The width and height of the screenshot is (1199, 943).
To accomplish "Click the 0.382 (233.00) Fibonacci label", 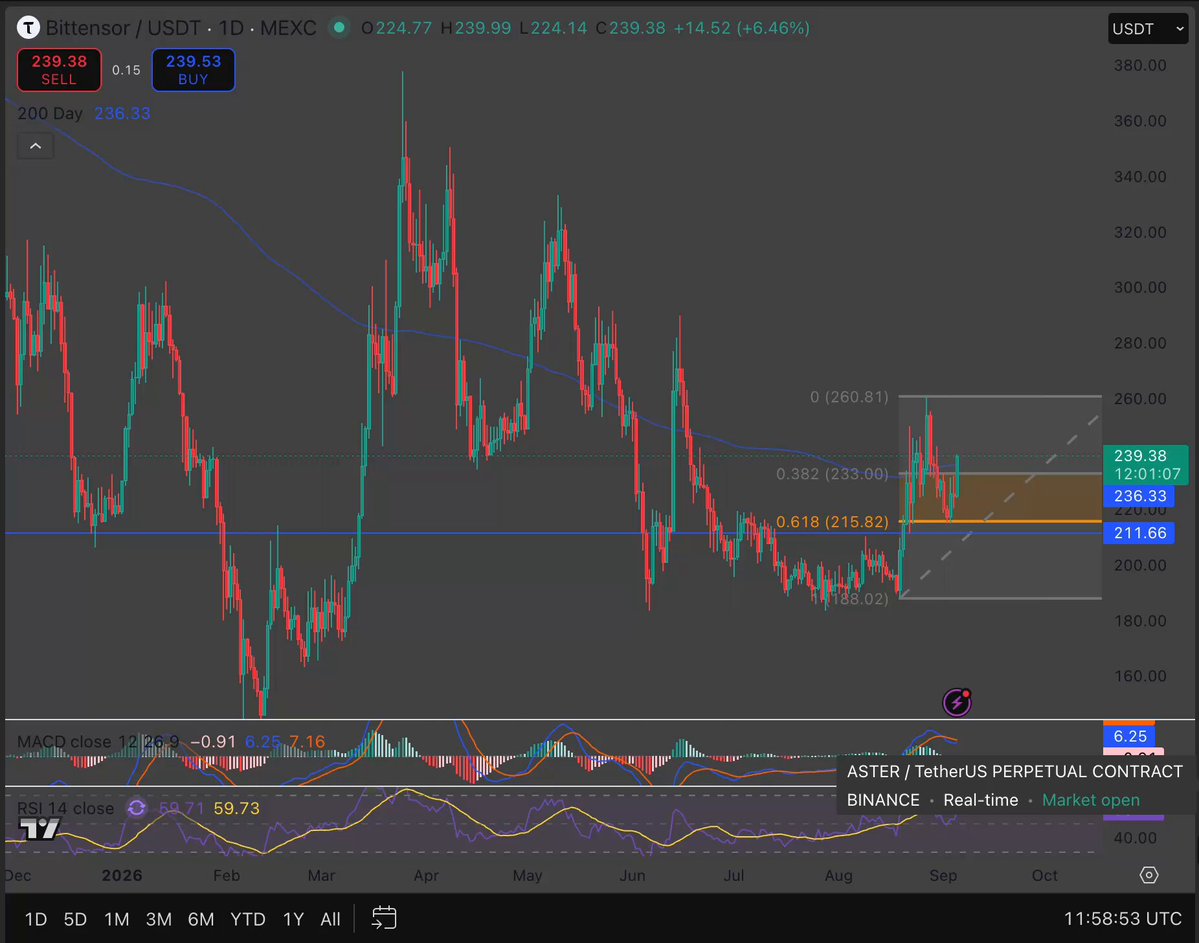I will tap(832, 474).
